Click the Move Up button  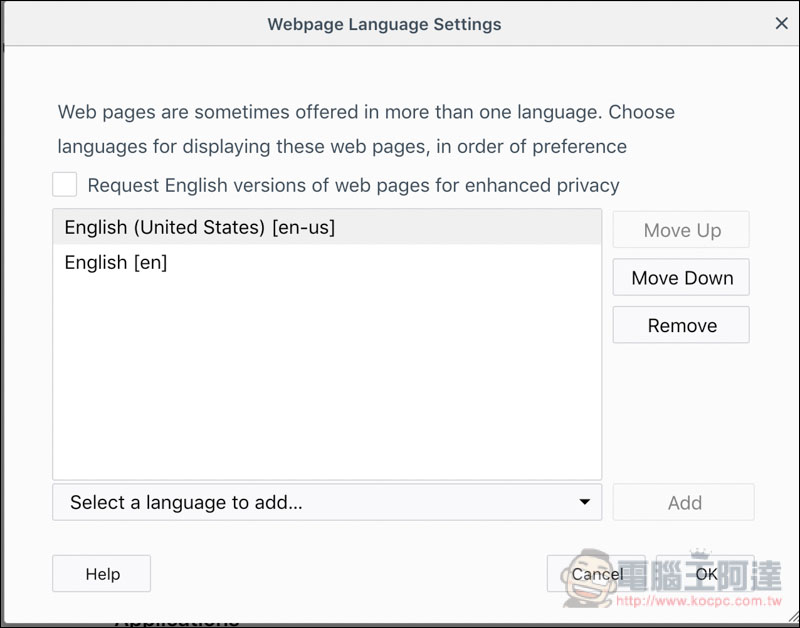681,230
